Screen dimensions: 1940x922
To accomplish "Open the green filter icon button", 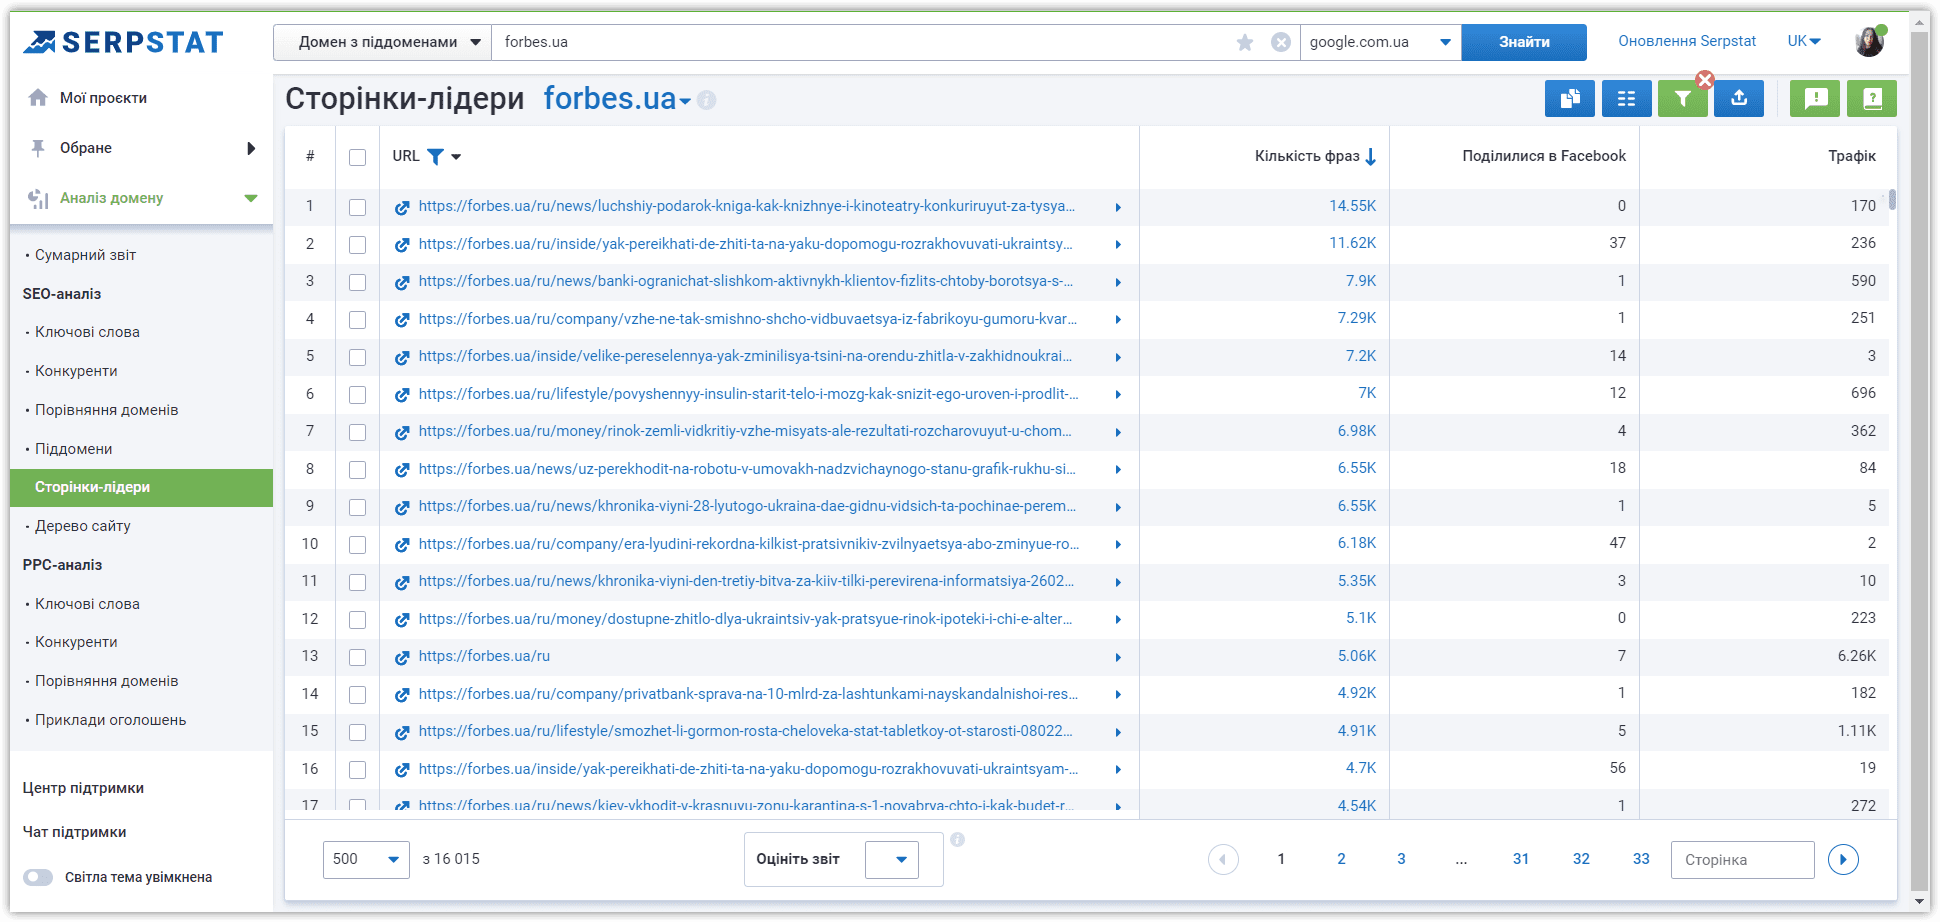I will [1683, 98].
